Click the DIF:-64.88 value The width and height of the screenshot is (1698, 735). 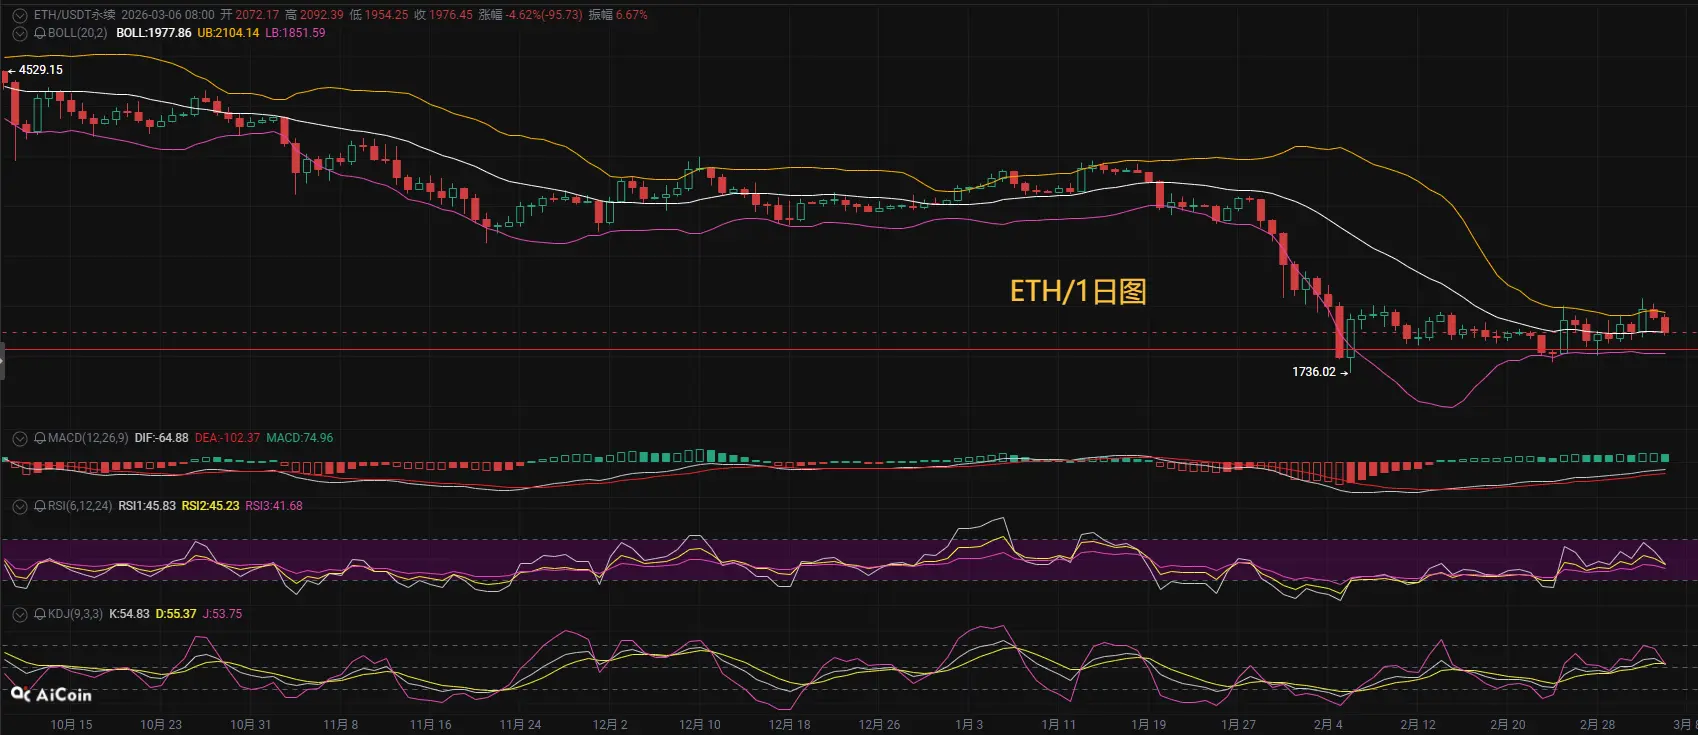[x=162, y=438]
